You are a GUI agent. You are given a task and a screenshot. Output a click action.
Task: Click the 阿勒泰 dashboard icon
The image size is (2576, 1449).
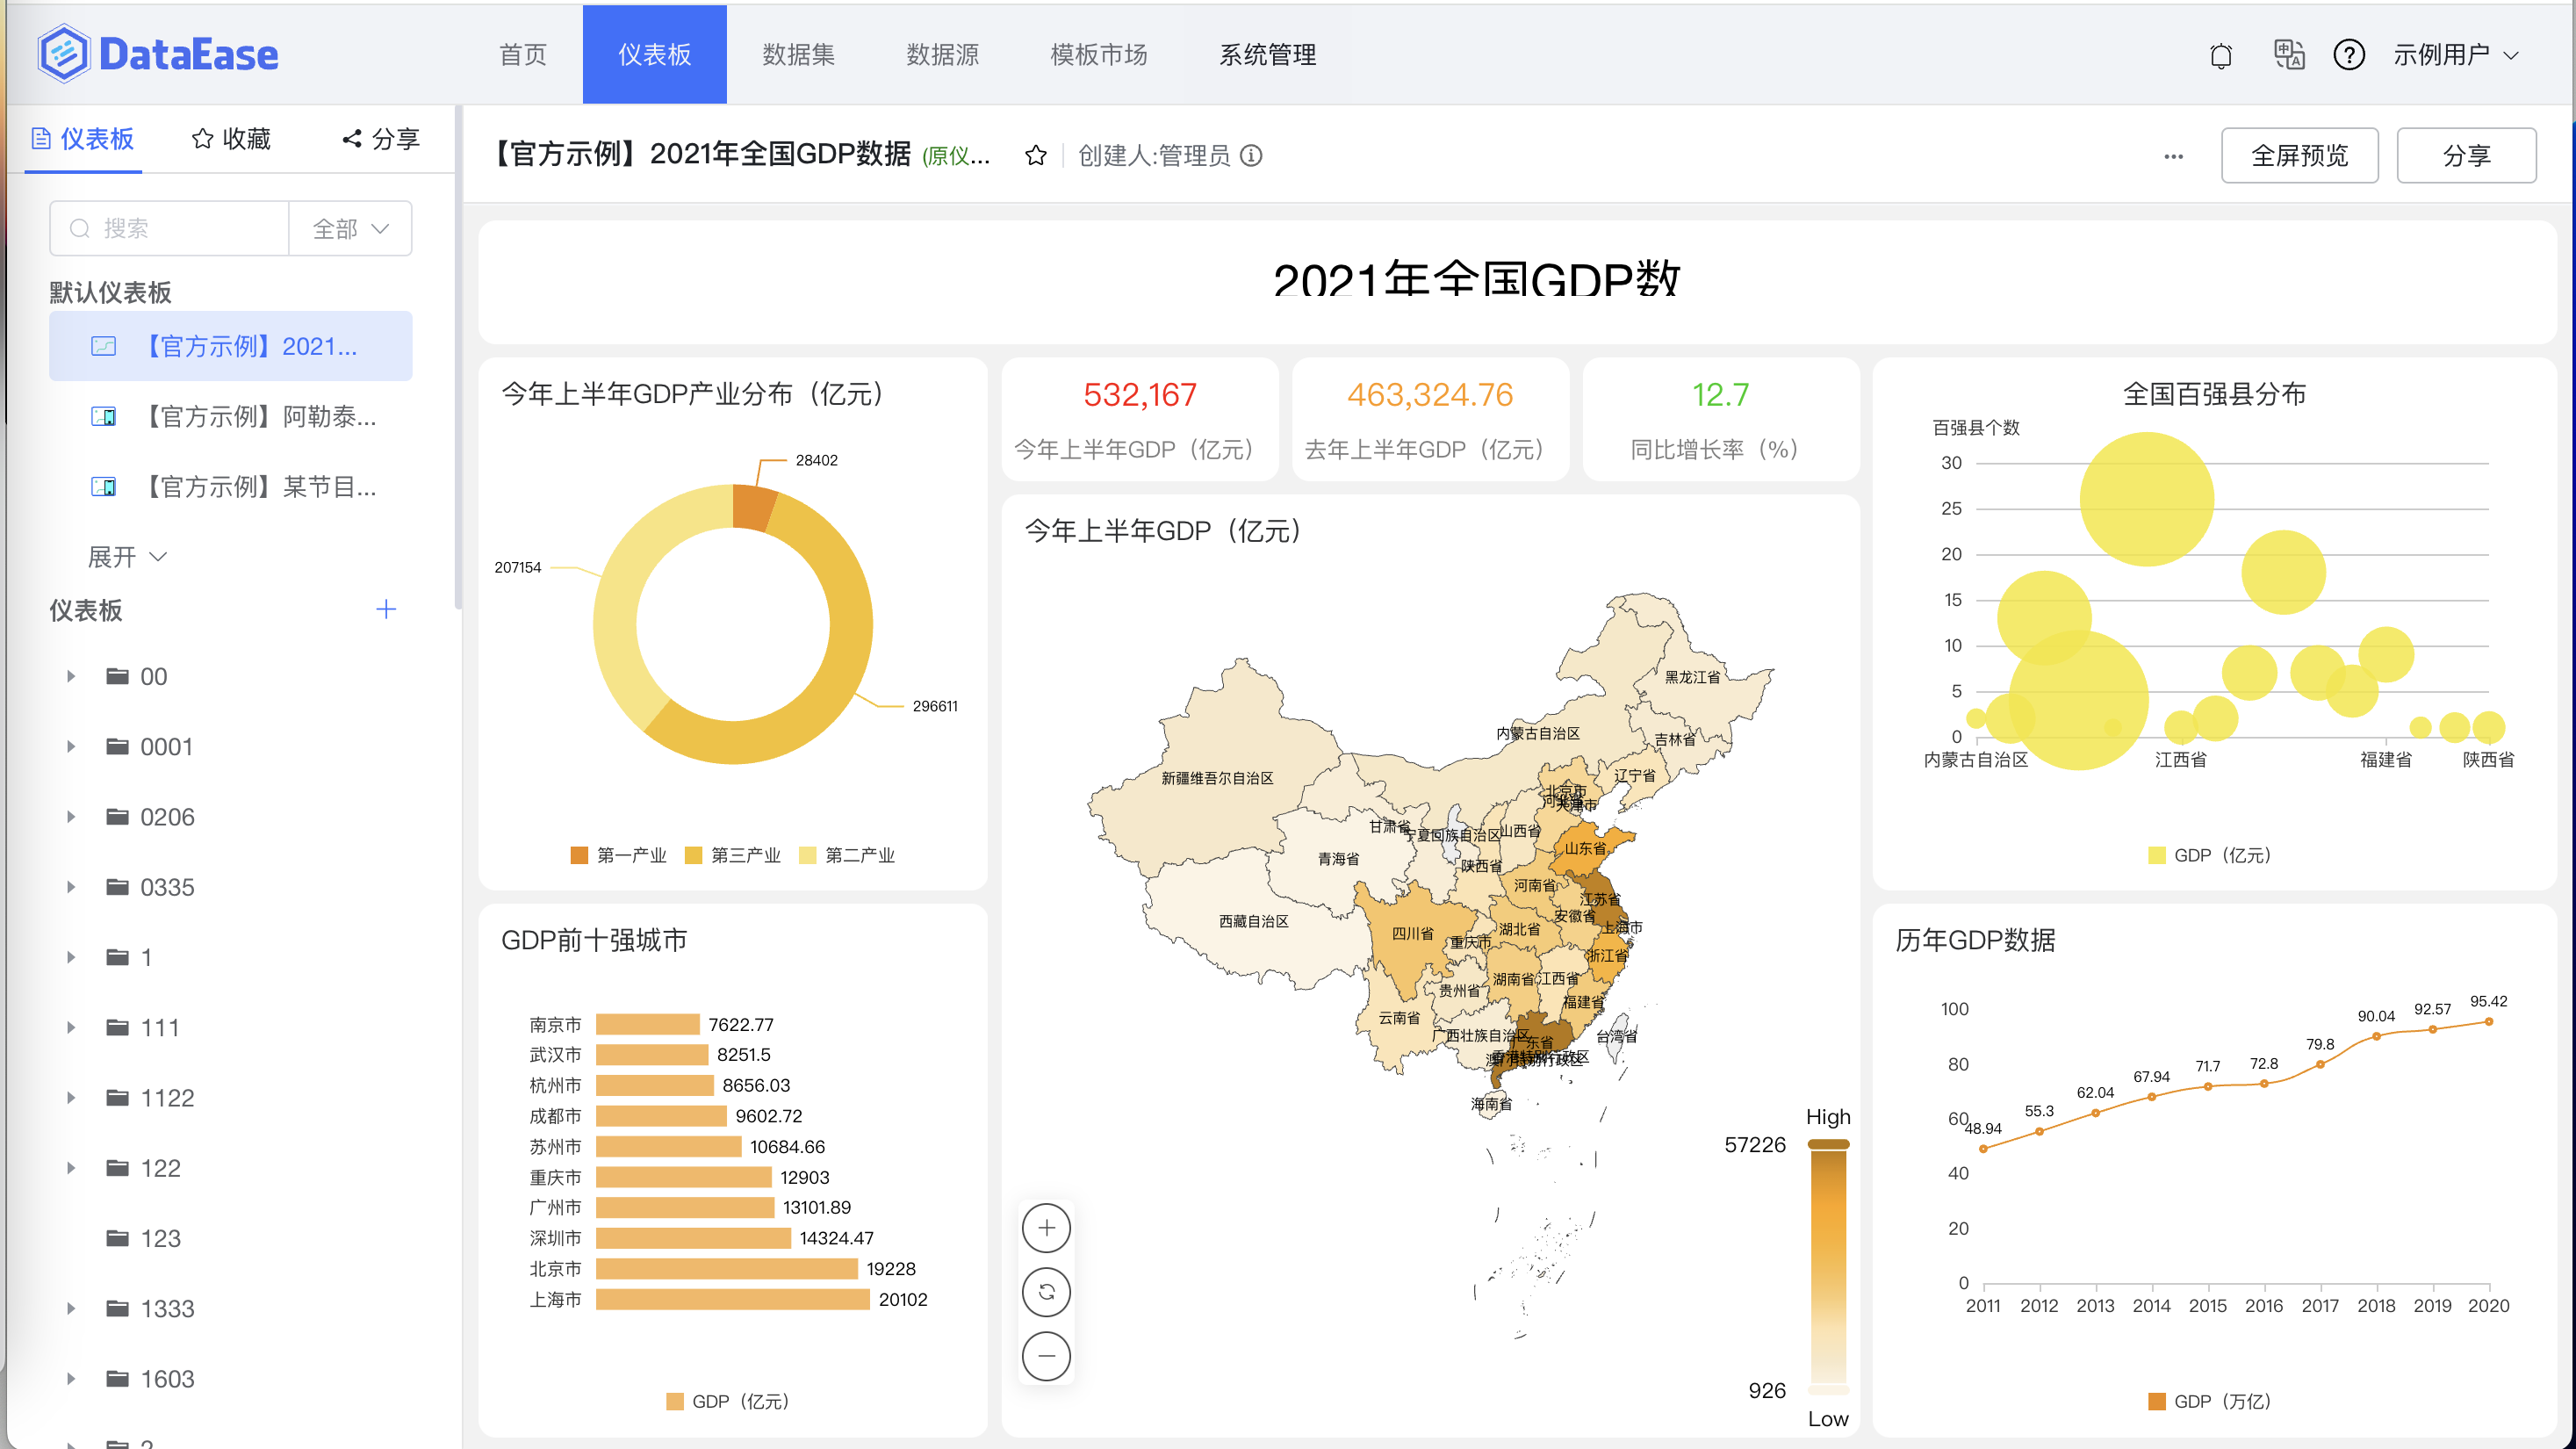pyautogui.click(x=104, y=416)
